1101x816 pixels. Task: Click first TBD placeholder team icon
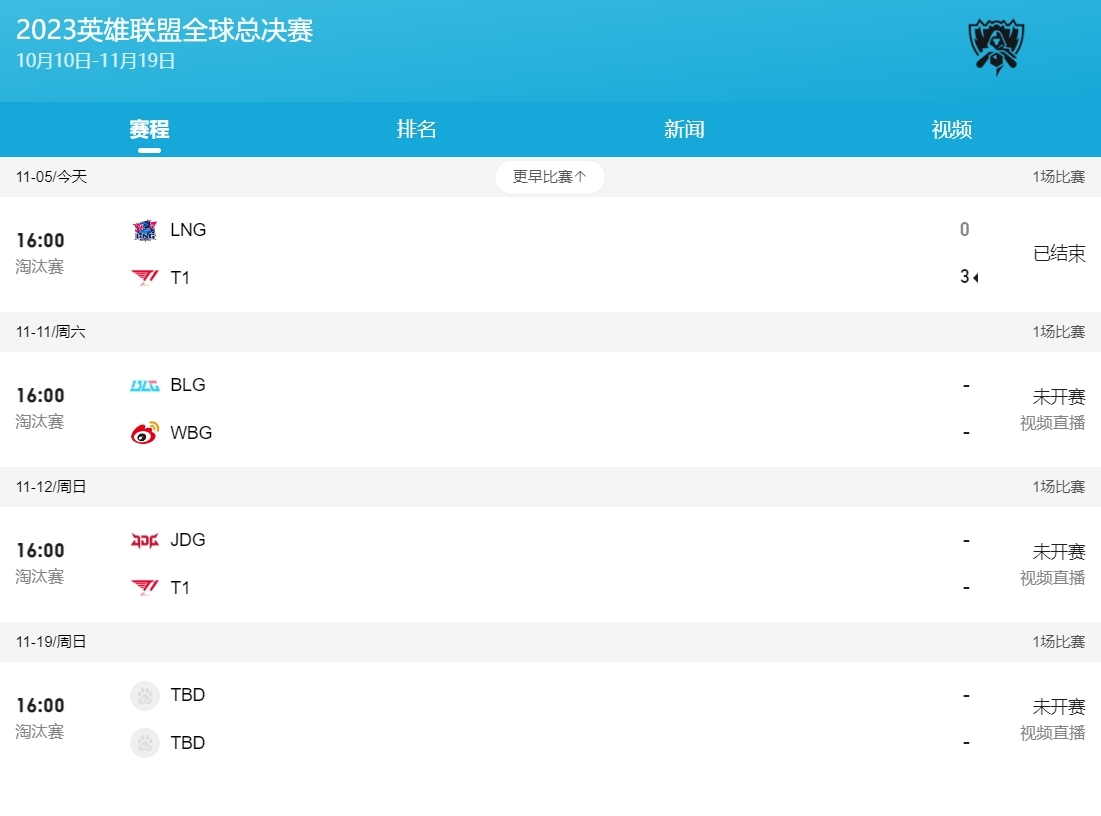pyautogui.click(x=145, y=695)
